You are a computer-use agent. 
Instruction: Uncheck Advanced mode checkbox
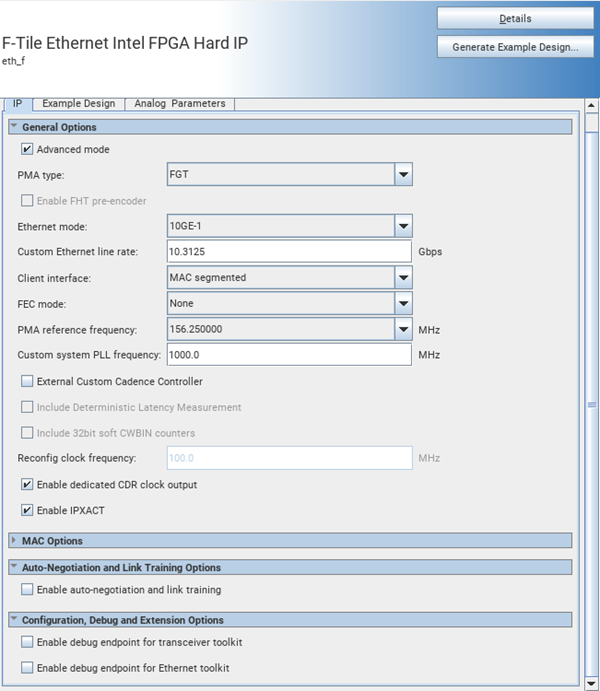[x=27, y=149]
